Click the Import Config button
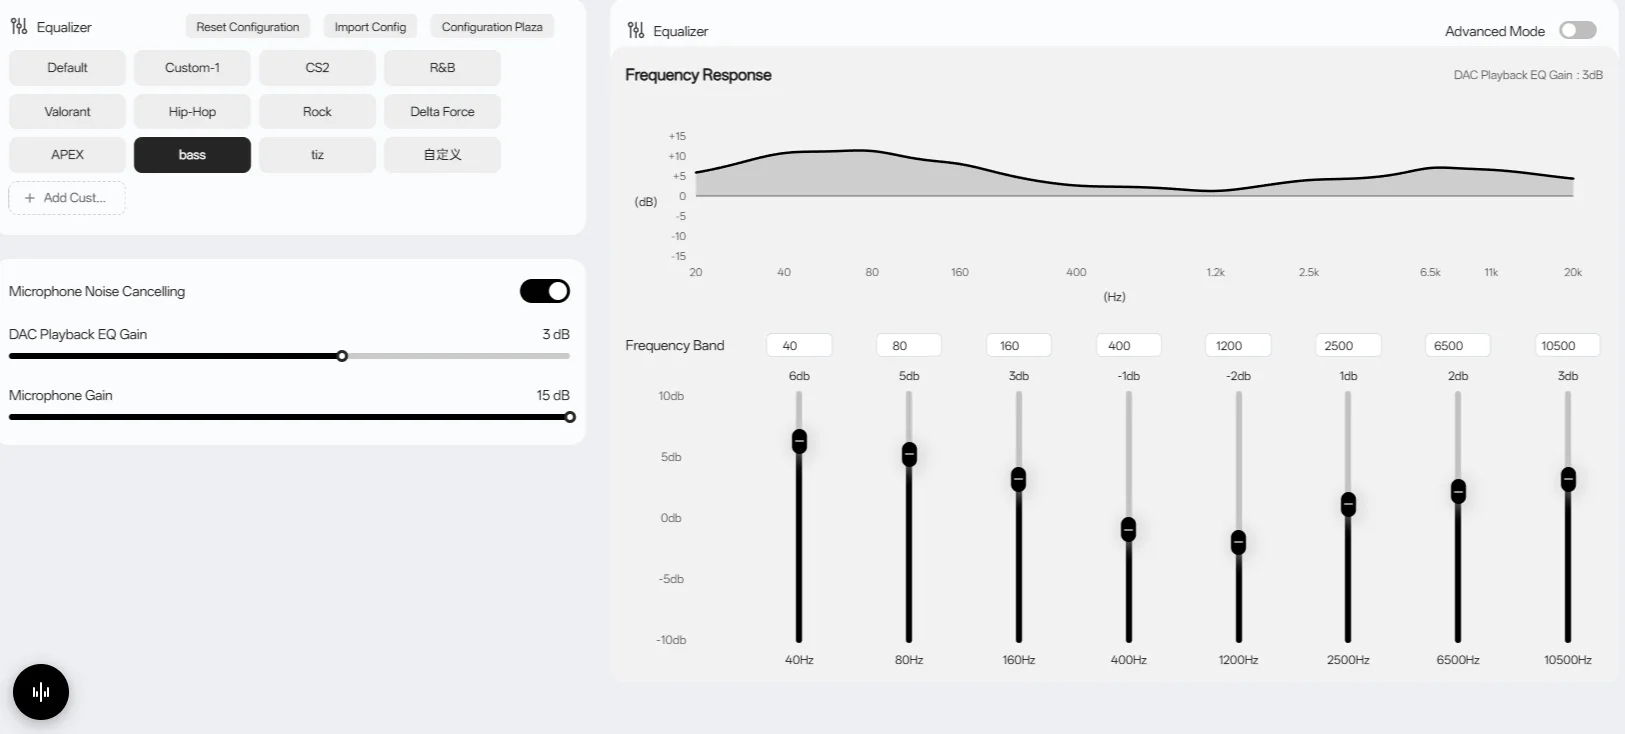 point(370,27)
